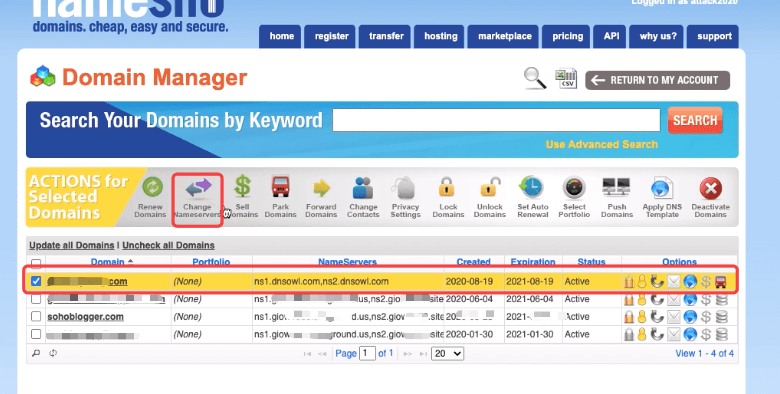Click the Uncheck all Domains link
This screenshot has height=394, width=780.
click(168, 245)
